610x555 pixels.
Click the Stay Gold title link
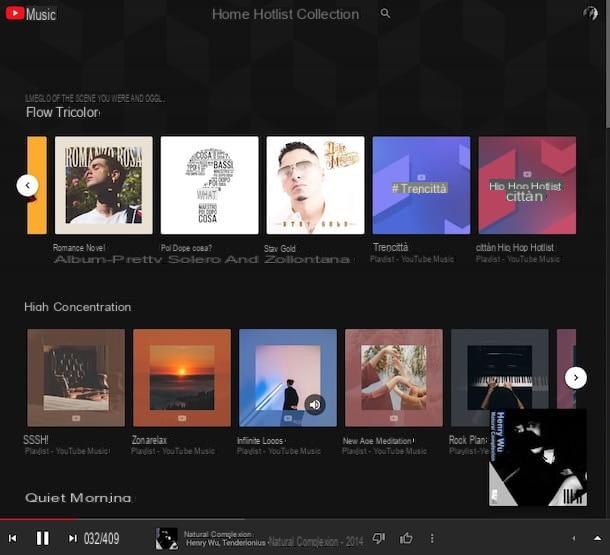(280, 249)
